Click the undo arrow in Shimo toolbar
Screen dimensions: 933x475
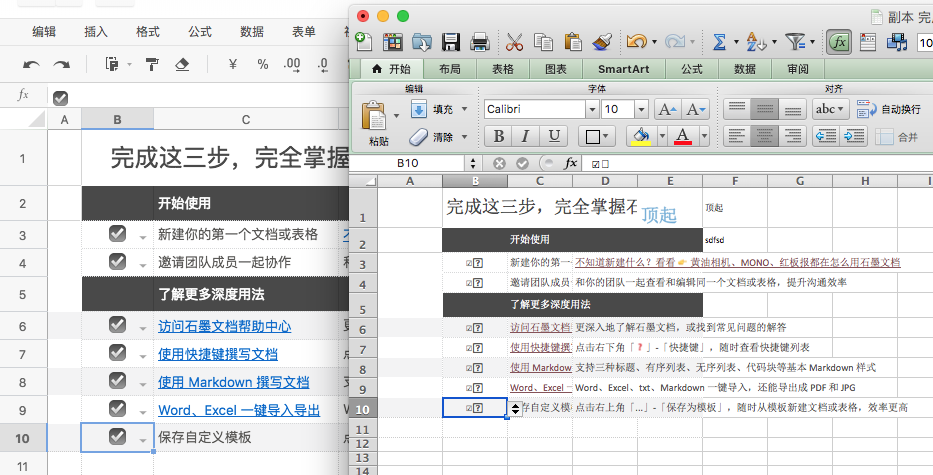(x=32, y=64)
